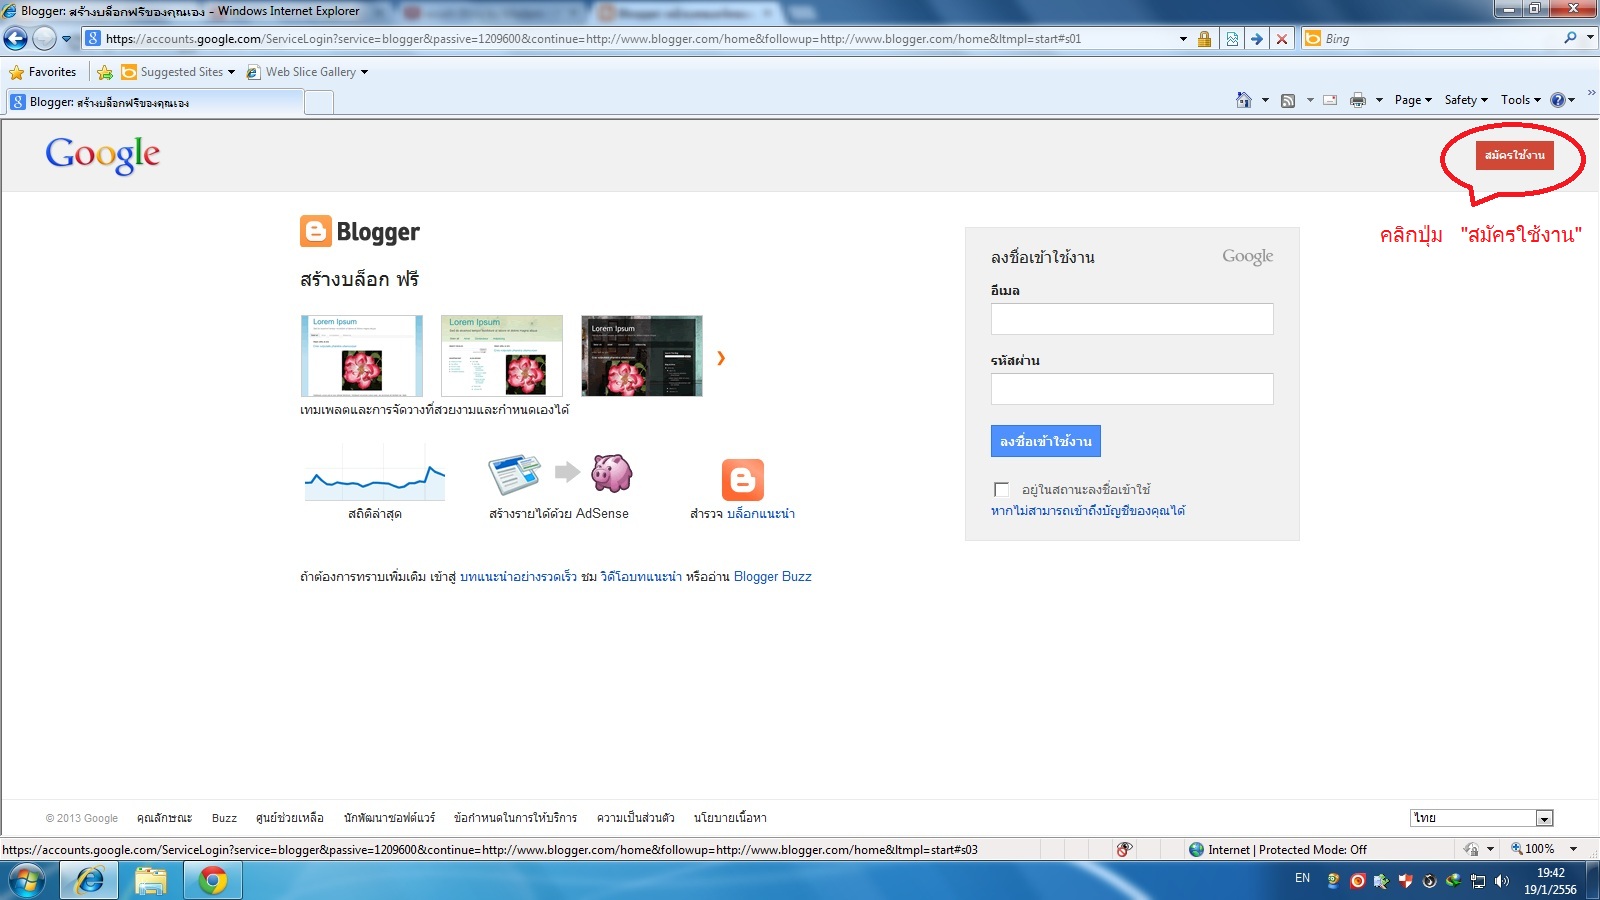Screen dimensions: 1600x900
Task: Open the Page menu
Action: coord(1413,100)
